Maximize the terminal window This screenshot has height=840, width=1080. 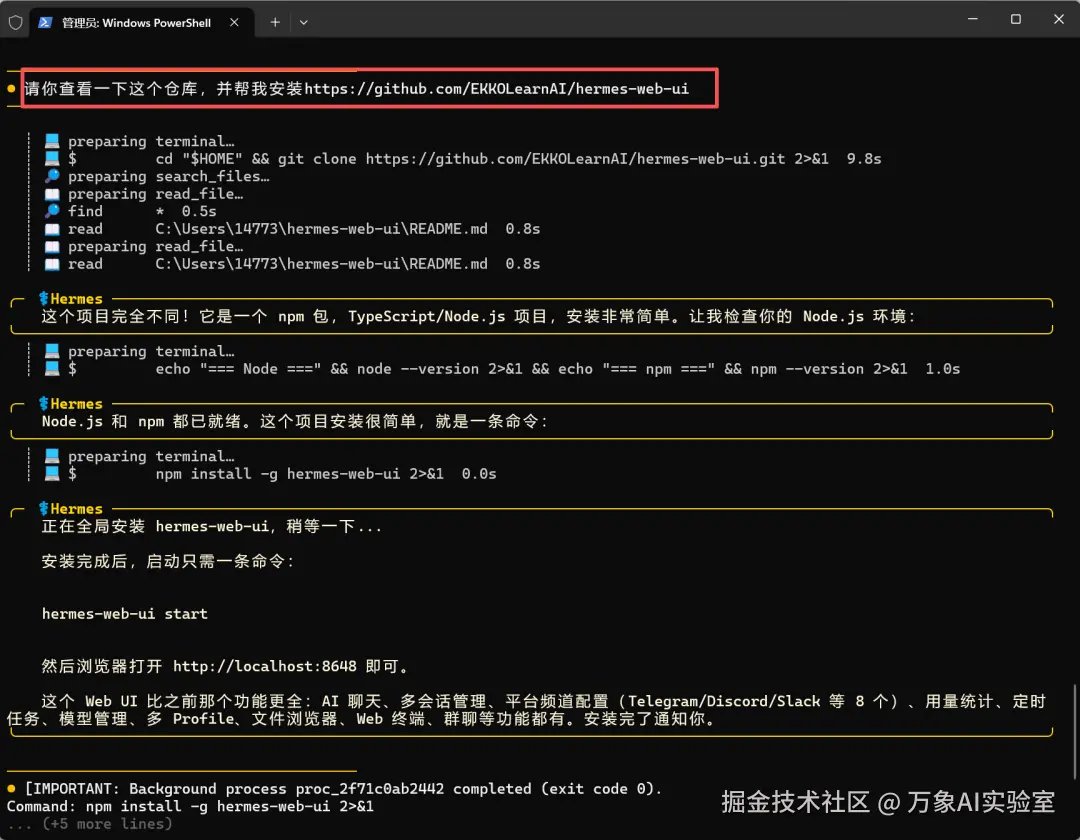1015,19
